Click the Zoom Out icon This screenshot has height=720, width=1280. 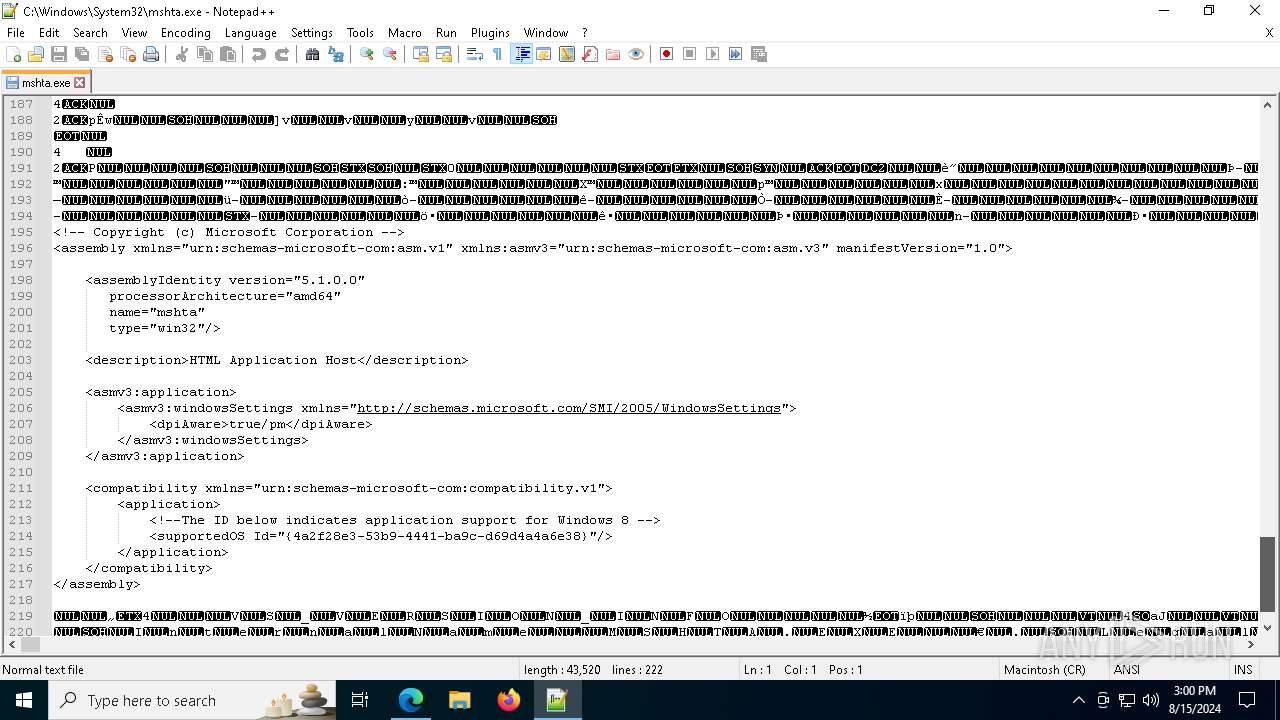(390, 54)
